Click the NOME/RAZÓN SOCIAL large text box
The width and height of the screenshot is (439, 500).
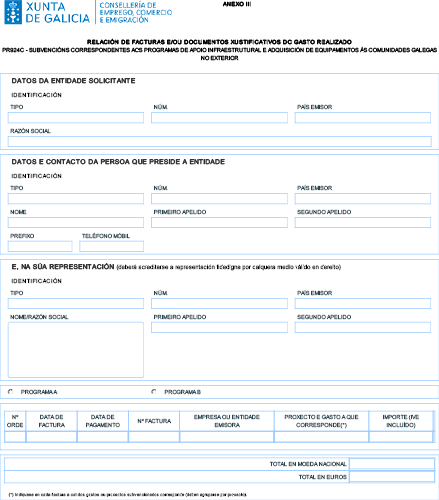(76, 350)
